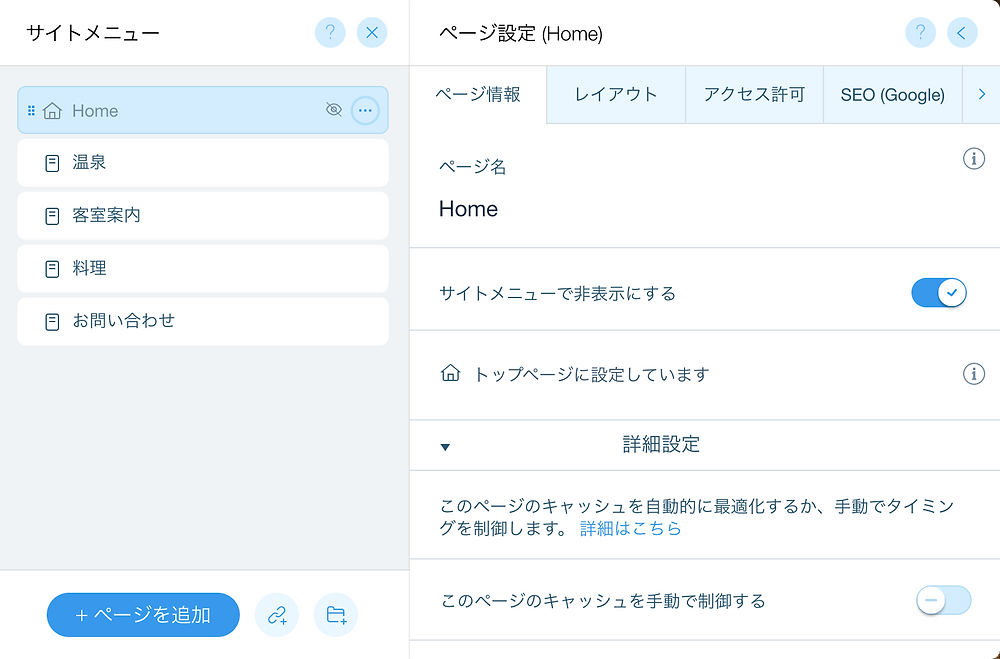Screen dimensions: 1000x659
Task: Click the page icon beside 温泉
Action: click(x=52, y=163)
